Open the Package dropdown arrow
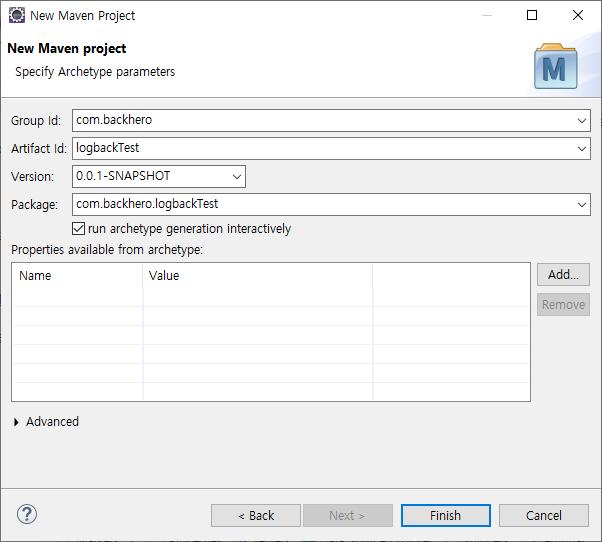This screenshot has width=602, height=542. pos(581,205)
